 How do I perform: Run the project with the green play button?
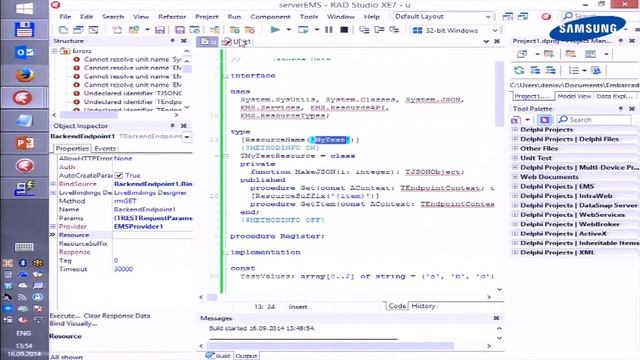click(275, 30)
